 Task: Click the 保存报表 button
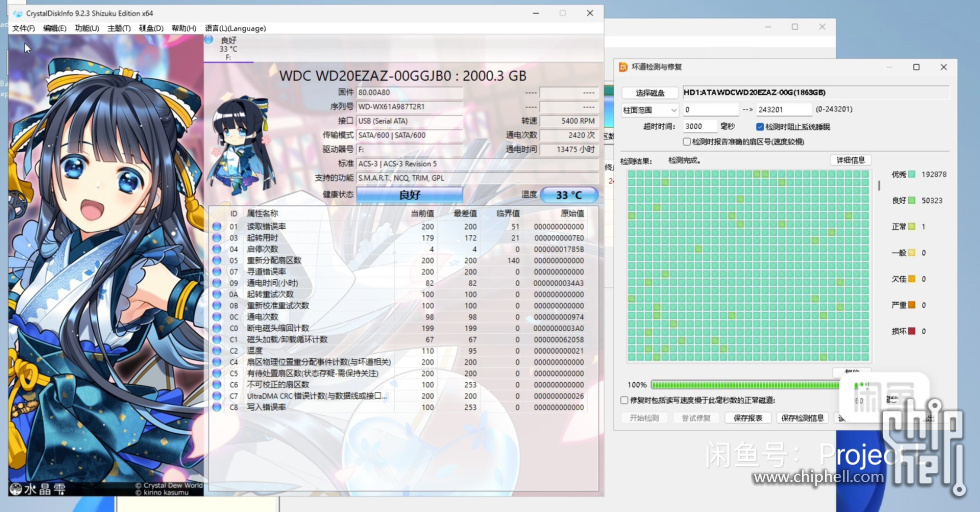(748, 418)
